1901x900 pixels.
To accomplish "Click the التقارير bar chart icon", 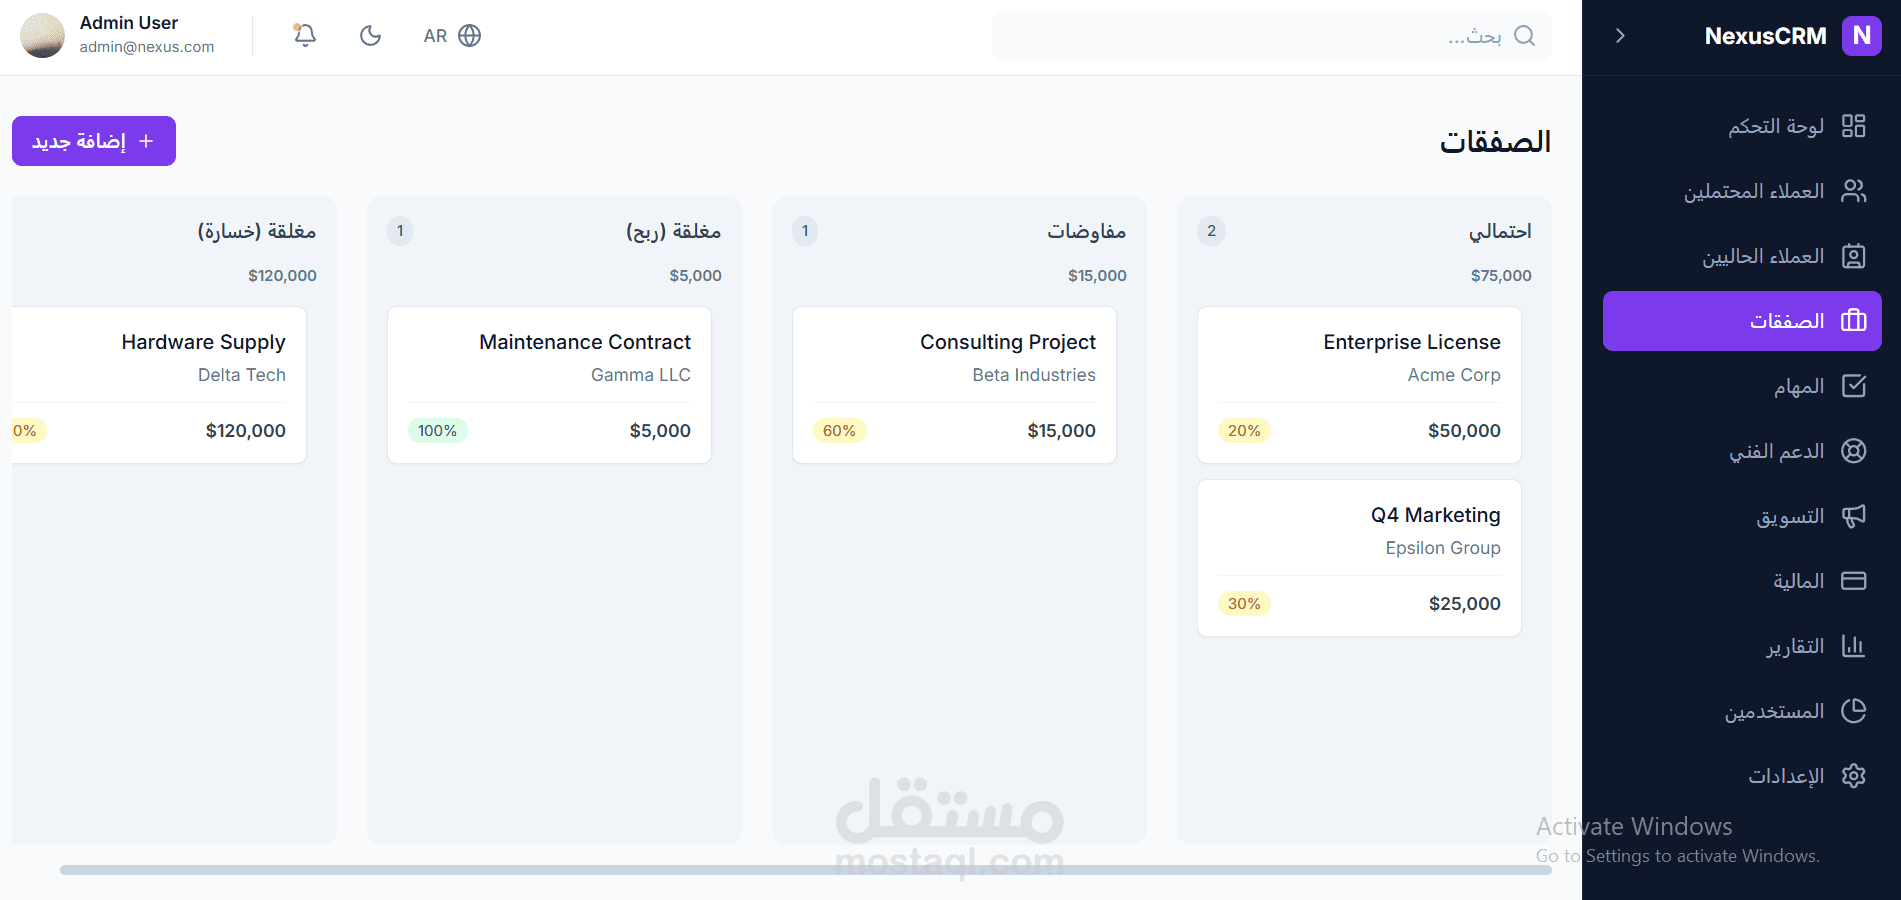I will pyautogui.click(x=1853, y=646).
